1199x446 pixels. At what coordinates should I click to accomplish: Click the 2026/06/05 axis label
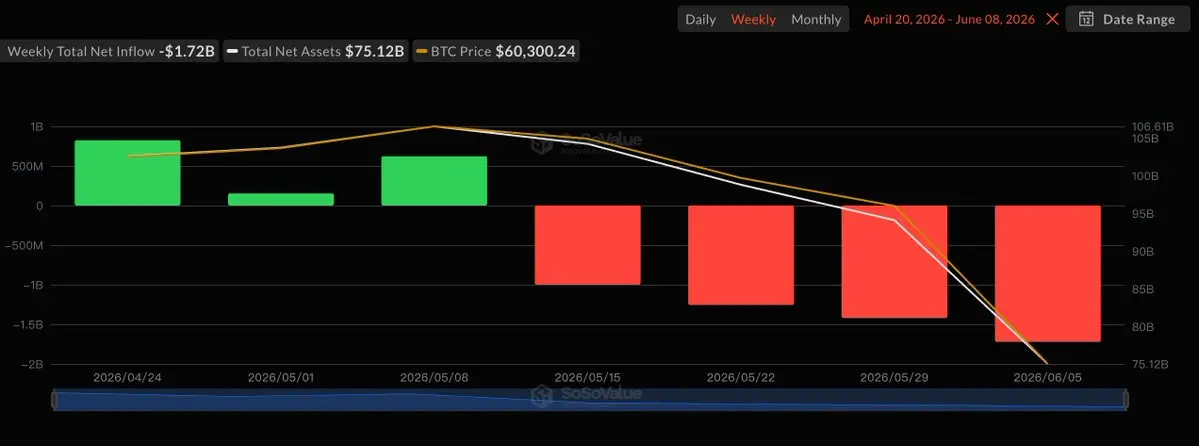(1048, 377)
